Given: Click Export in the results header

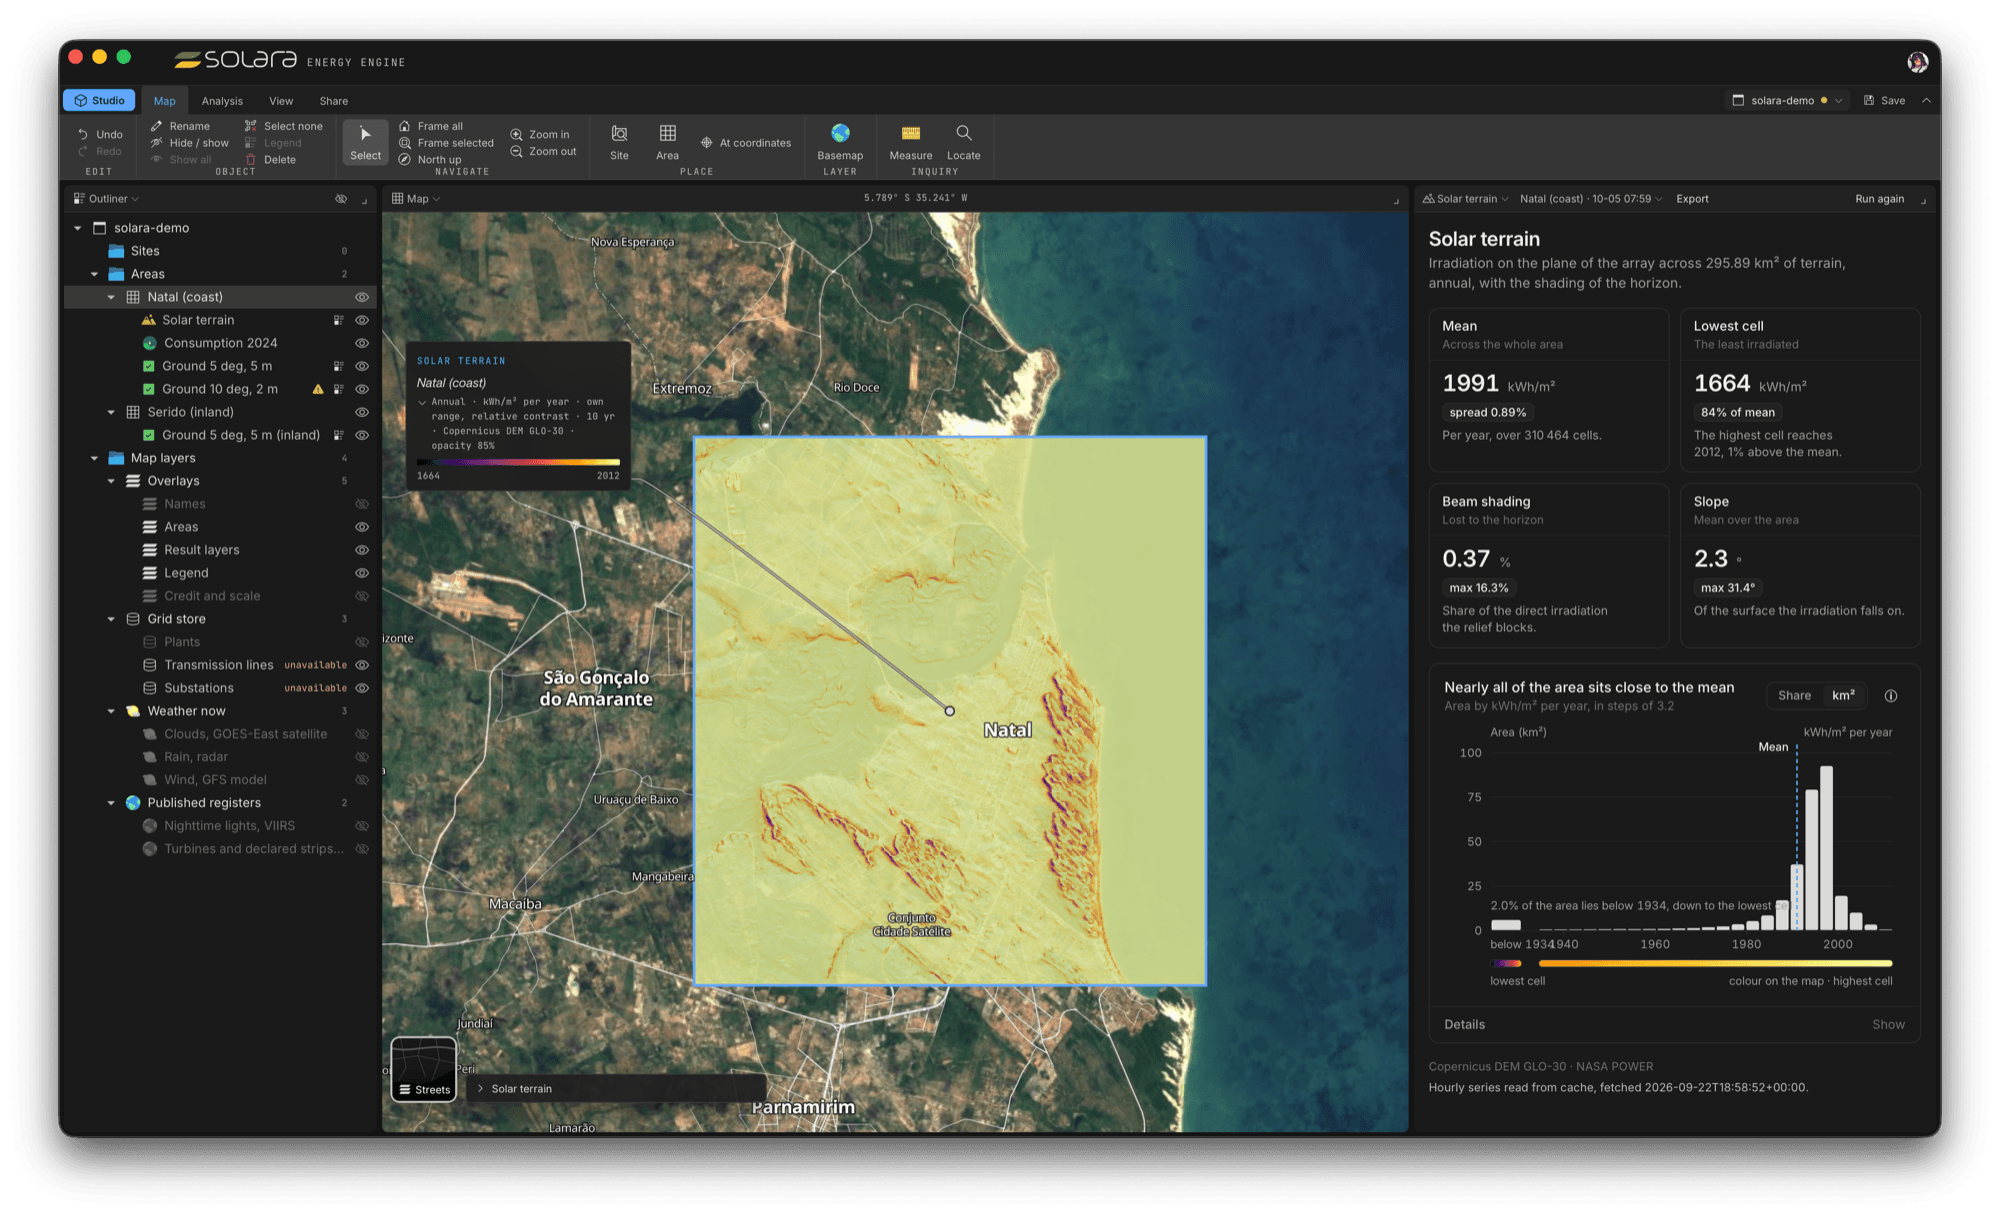Looking at the screenshot, I should click(x=1692, y=199).
